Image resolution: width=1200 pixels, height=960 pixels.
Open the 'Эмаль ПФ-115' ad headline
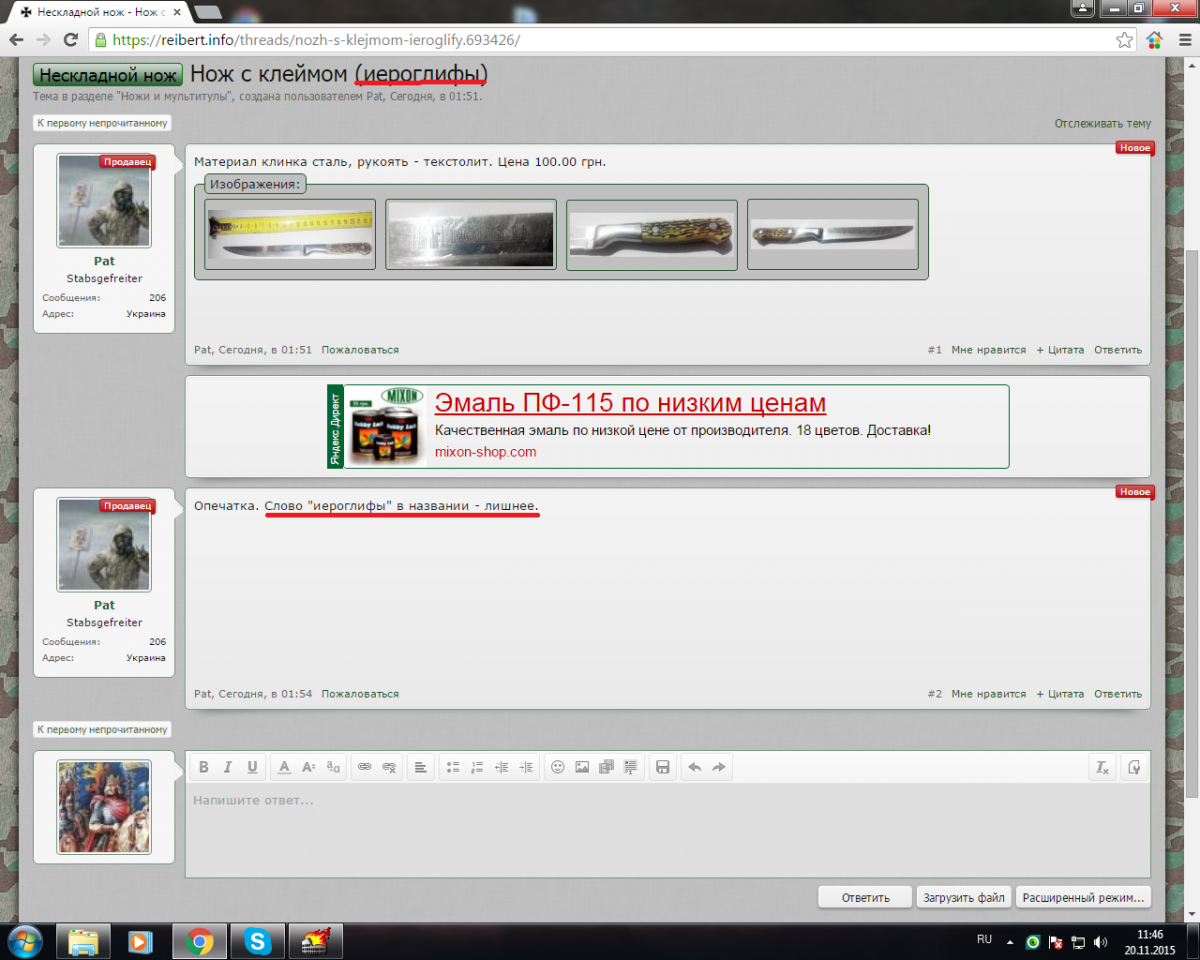(630, 403)
